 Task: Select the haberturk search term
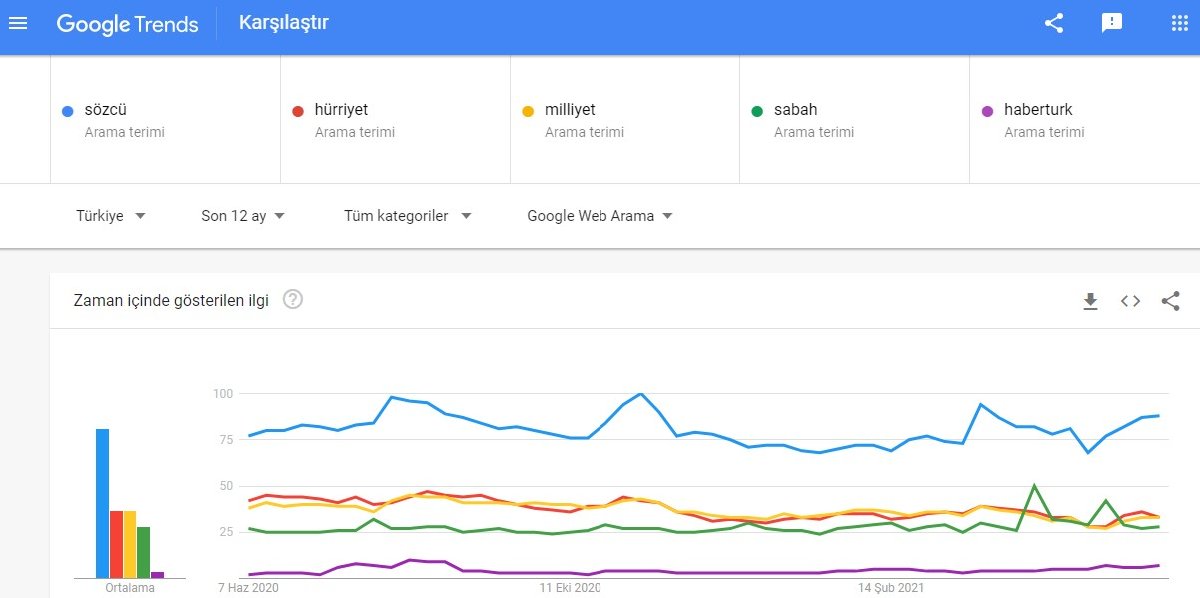click(1085, 119)
